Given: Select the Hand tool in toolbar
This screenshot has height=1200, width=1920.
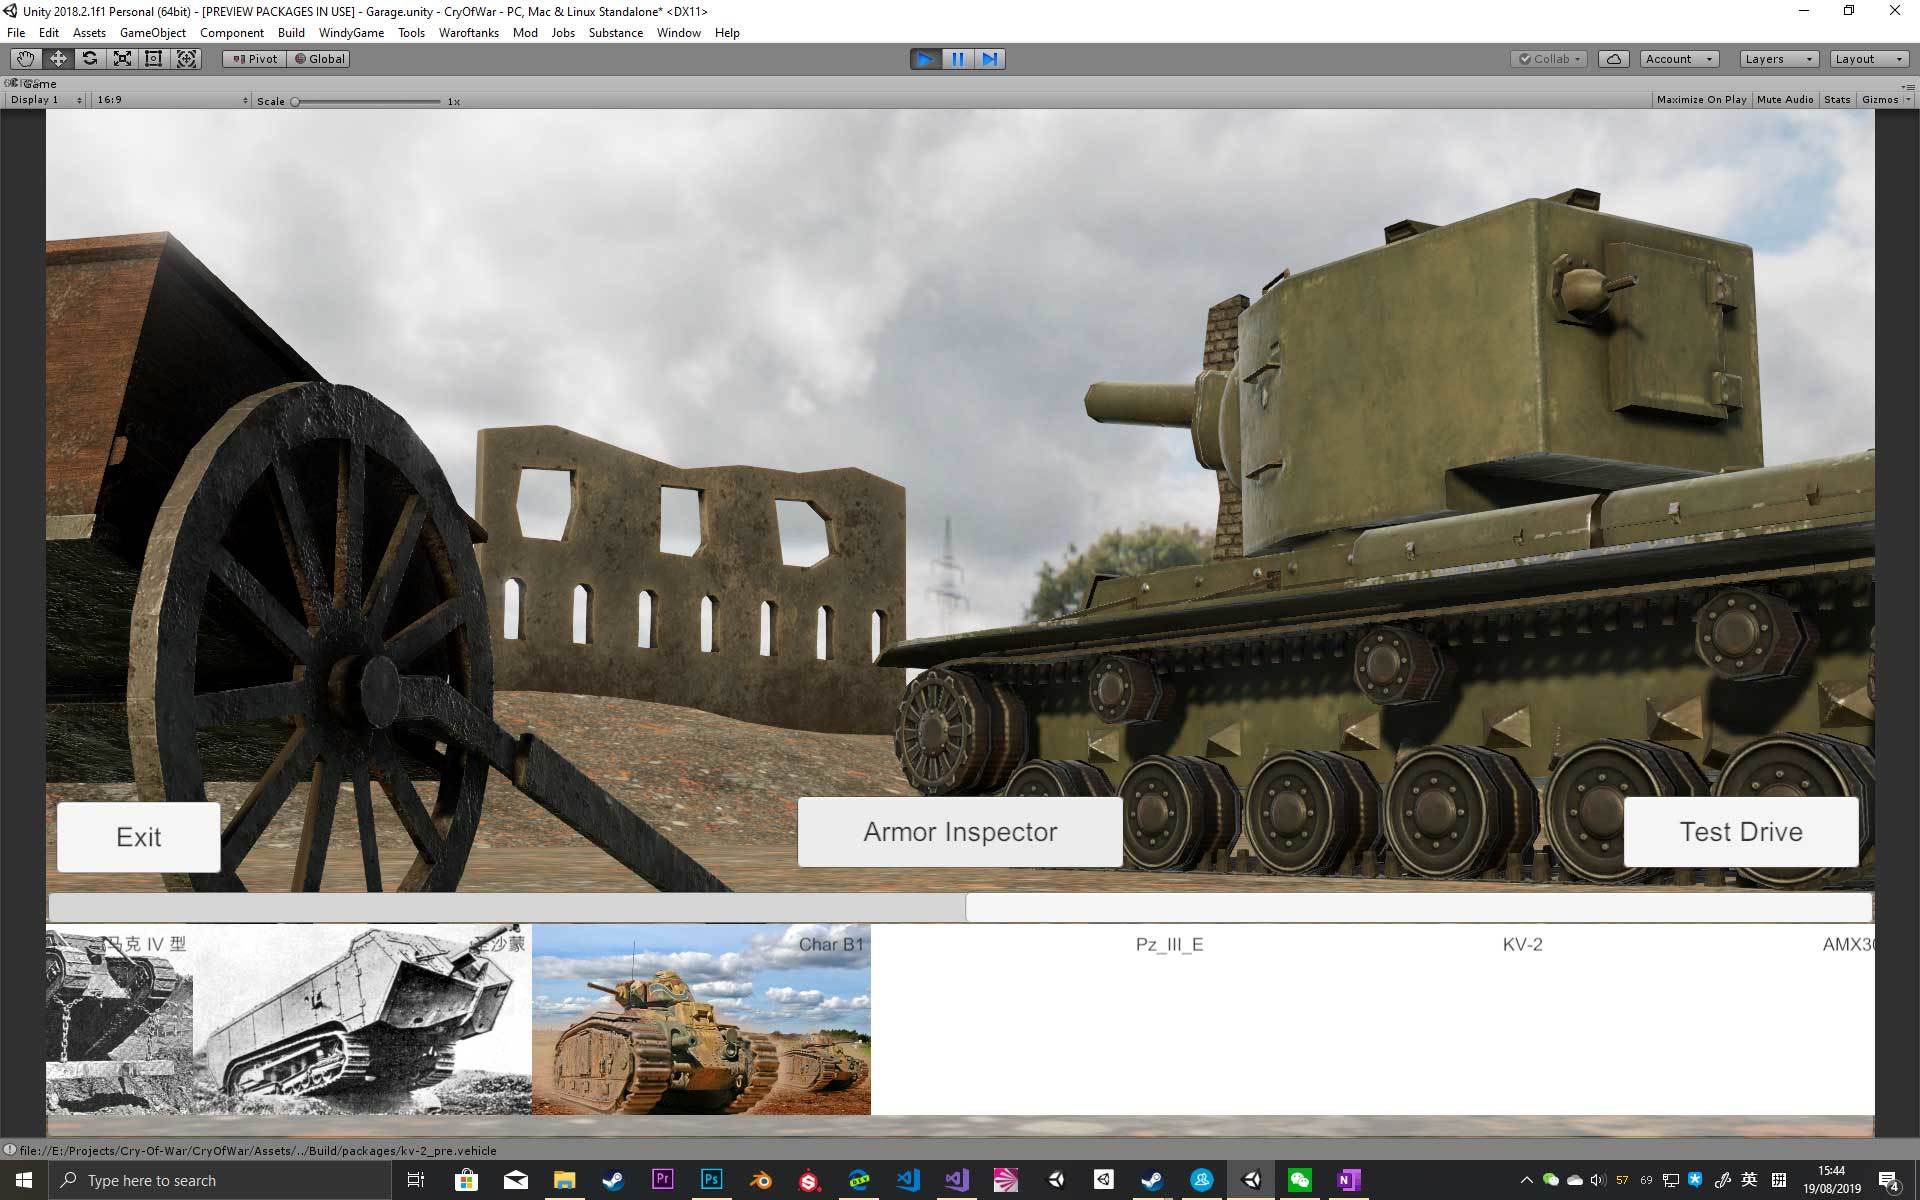Looking at the screenshot, I should (x=25, y=59).
